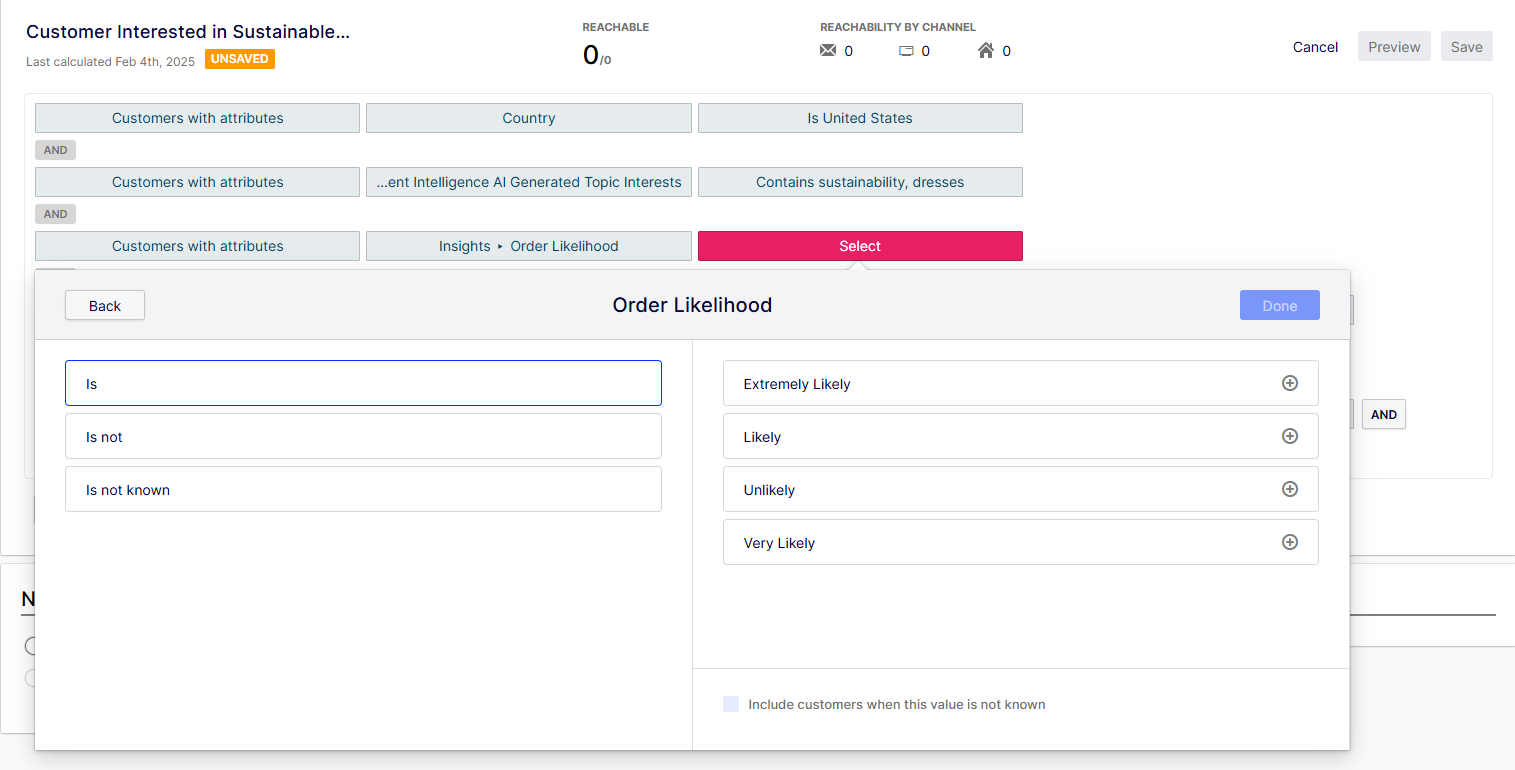
Task: Add the Likely value with its plus icon
Action: click(x=1290, y=436)
